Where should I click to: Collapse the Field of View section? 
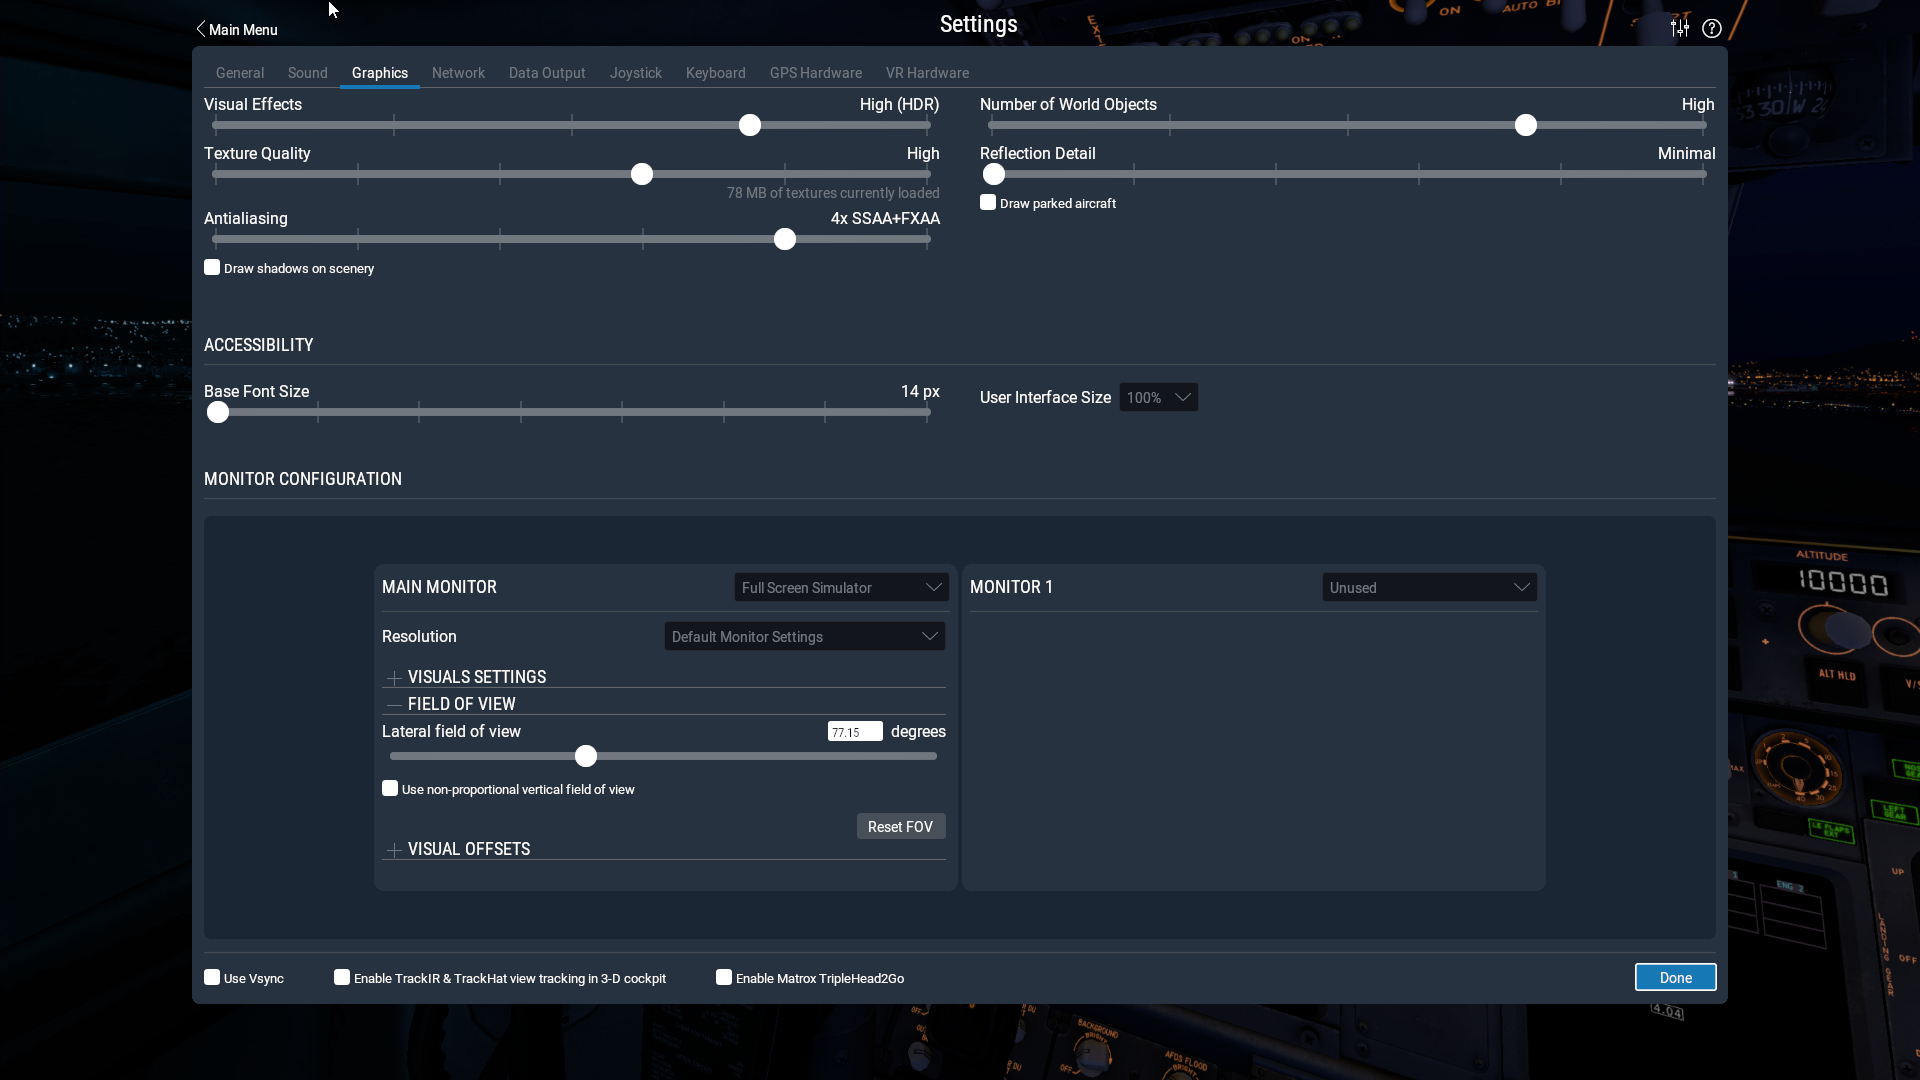click(x=394, y=705)
